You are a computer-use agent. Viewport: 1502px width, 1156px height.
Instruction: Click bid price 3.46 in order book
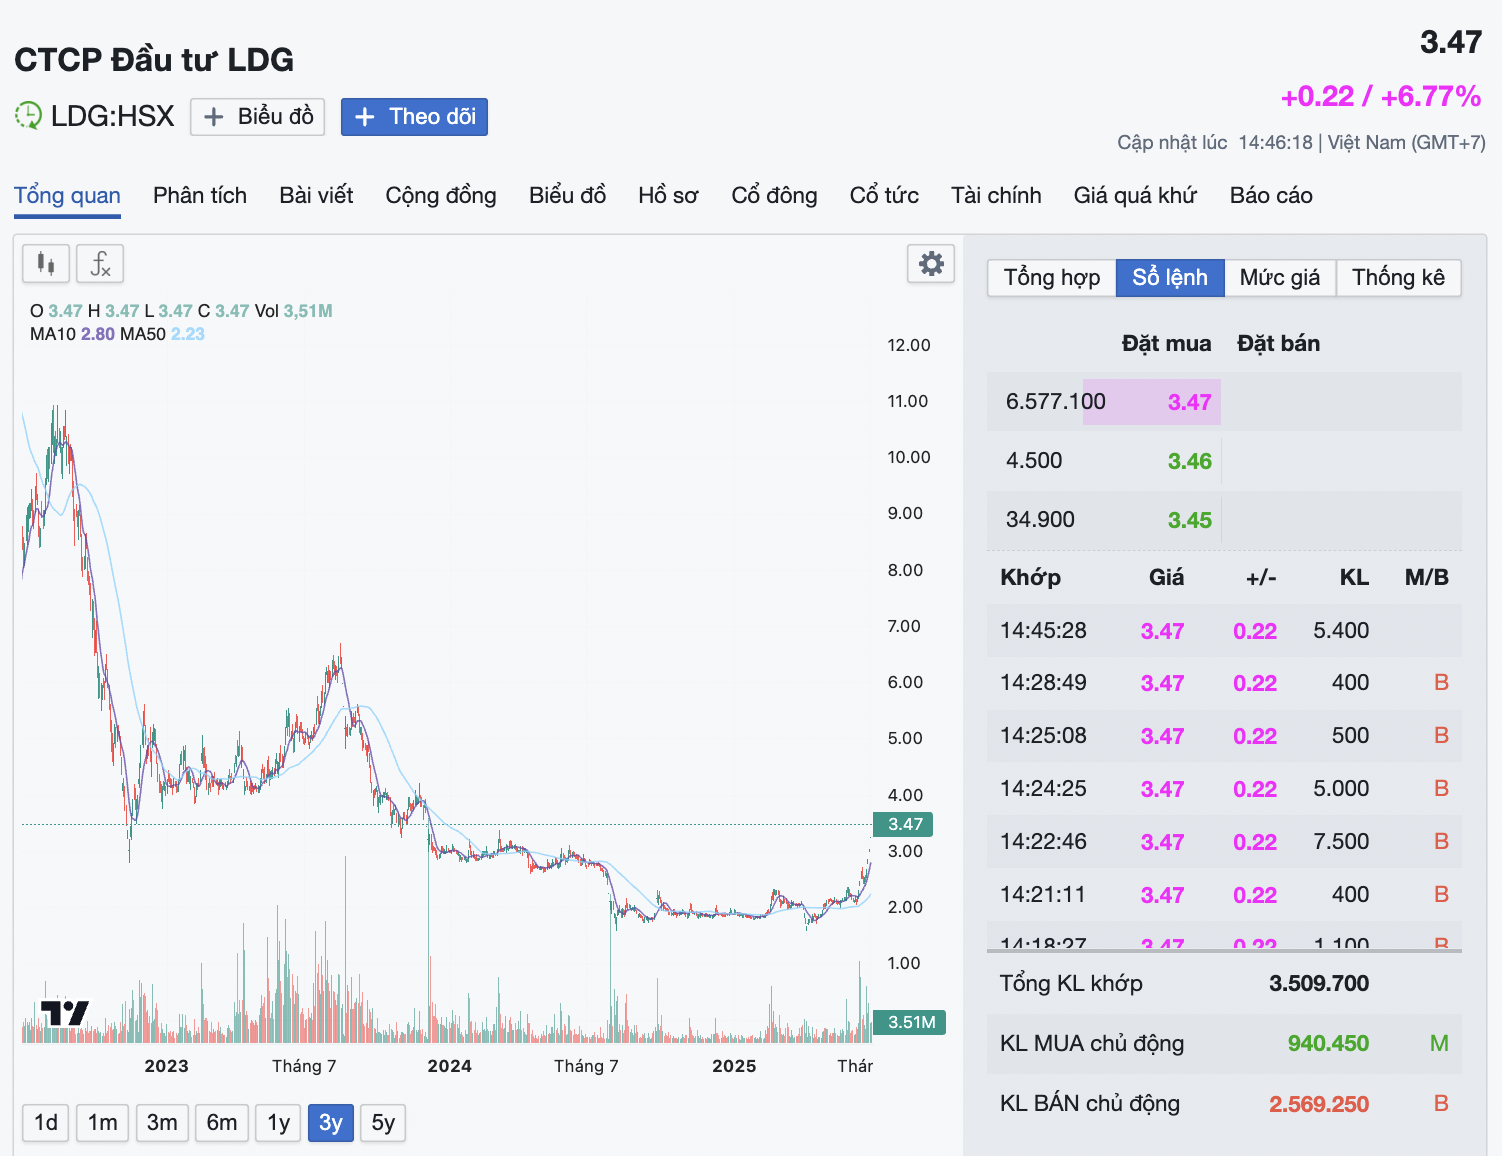coord(1190,461)
